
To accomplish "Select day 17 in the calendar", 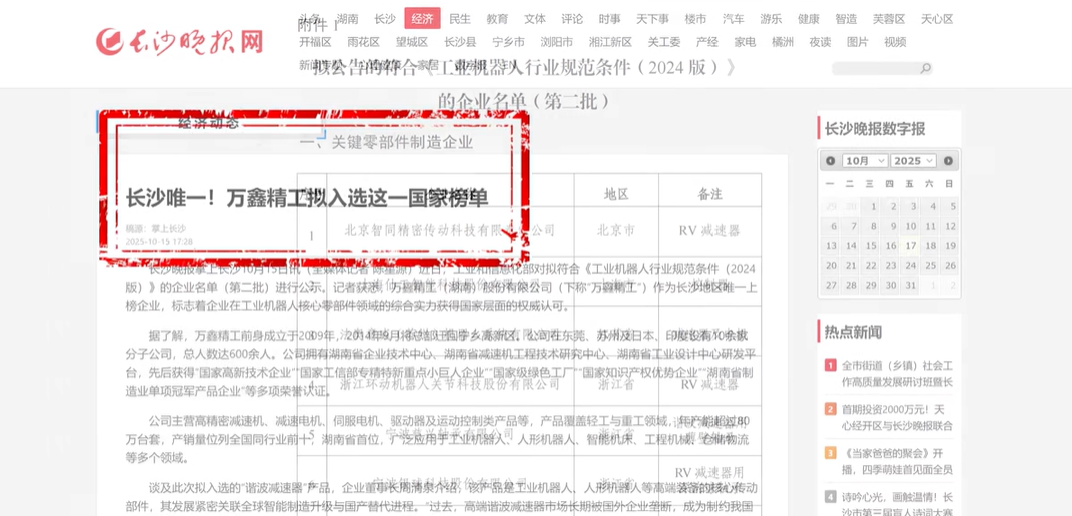I will (x=910, y=246).
